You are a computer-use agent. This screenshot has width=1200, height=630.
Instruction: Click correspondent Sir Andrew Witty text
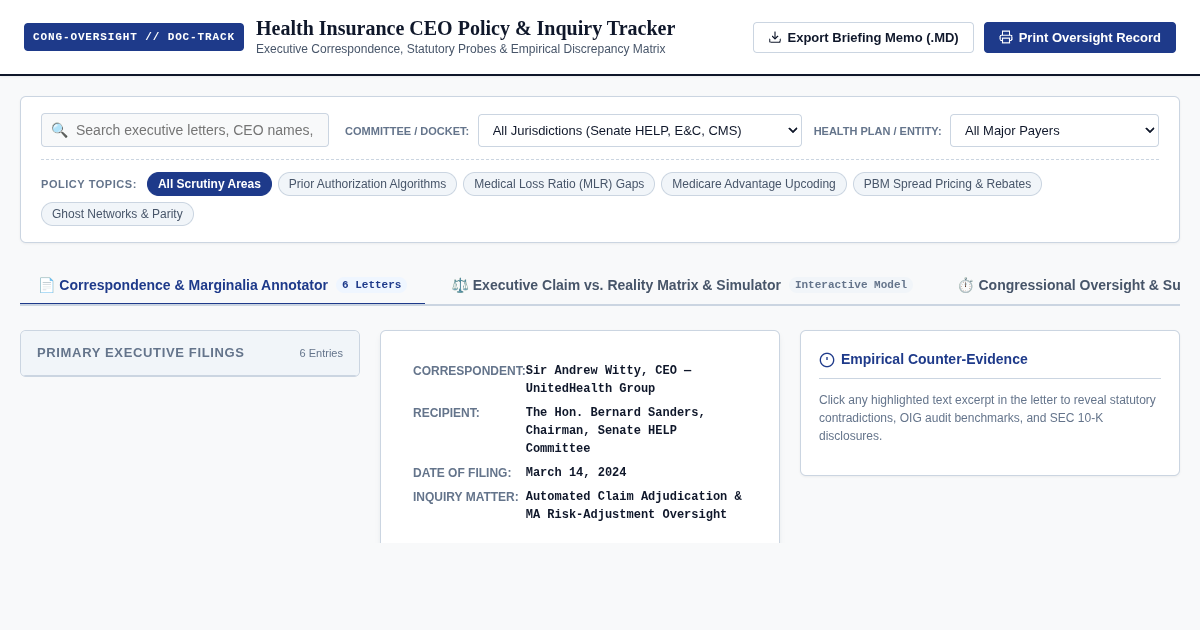[610, 380]
